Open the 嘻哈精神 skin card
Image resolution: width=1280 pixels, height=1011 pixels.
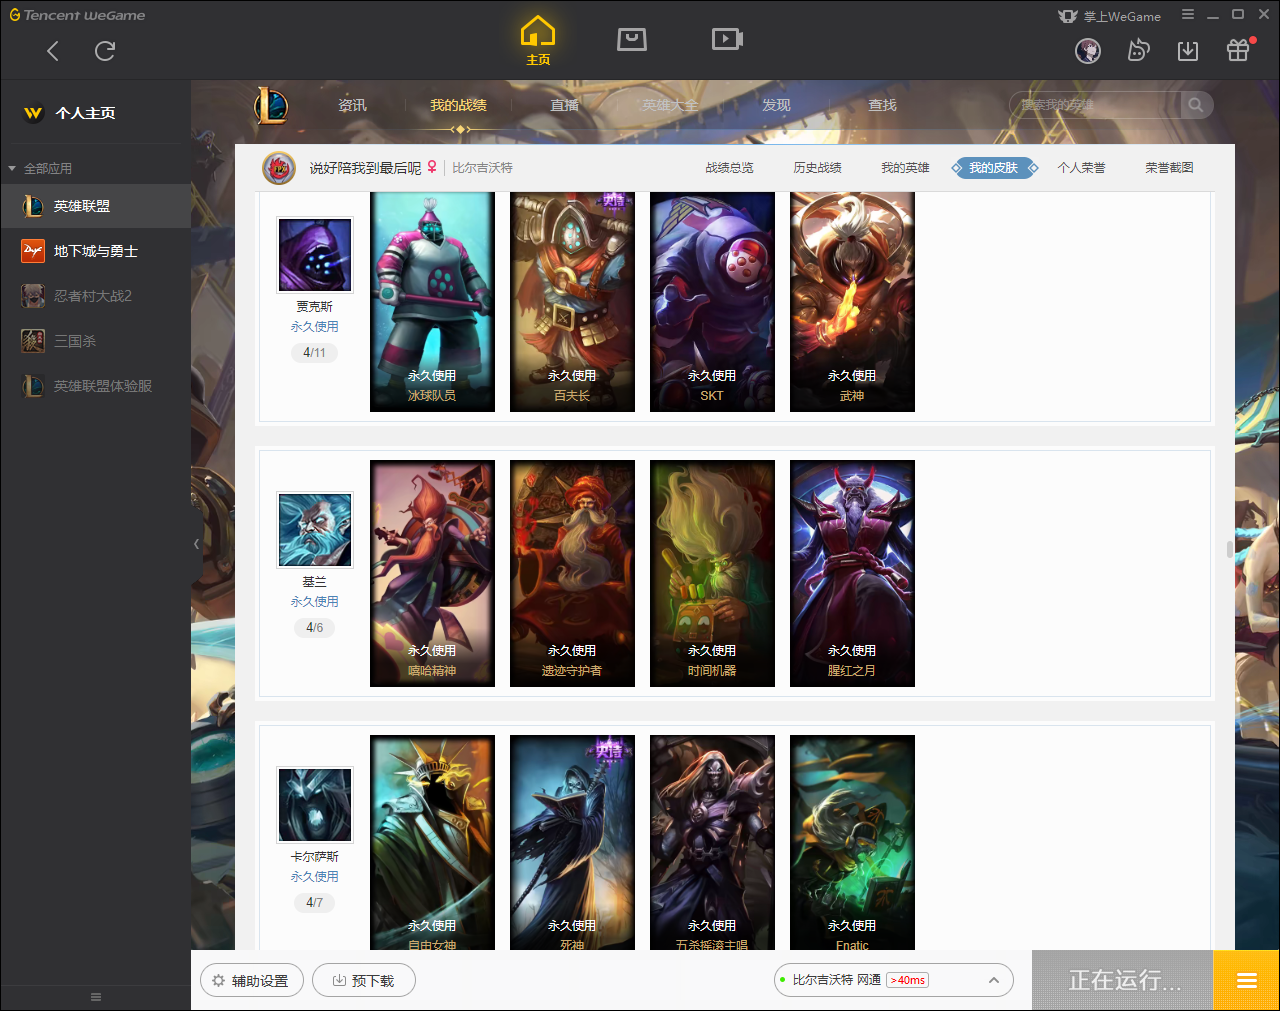coord(432,573)
